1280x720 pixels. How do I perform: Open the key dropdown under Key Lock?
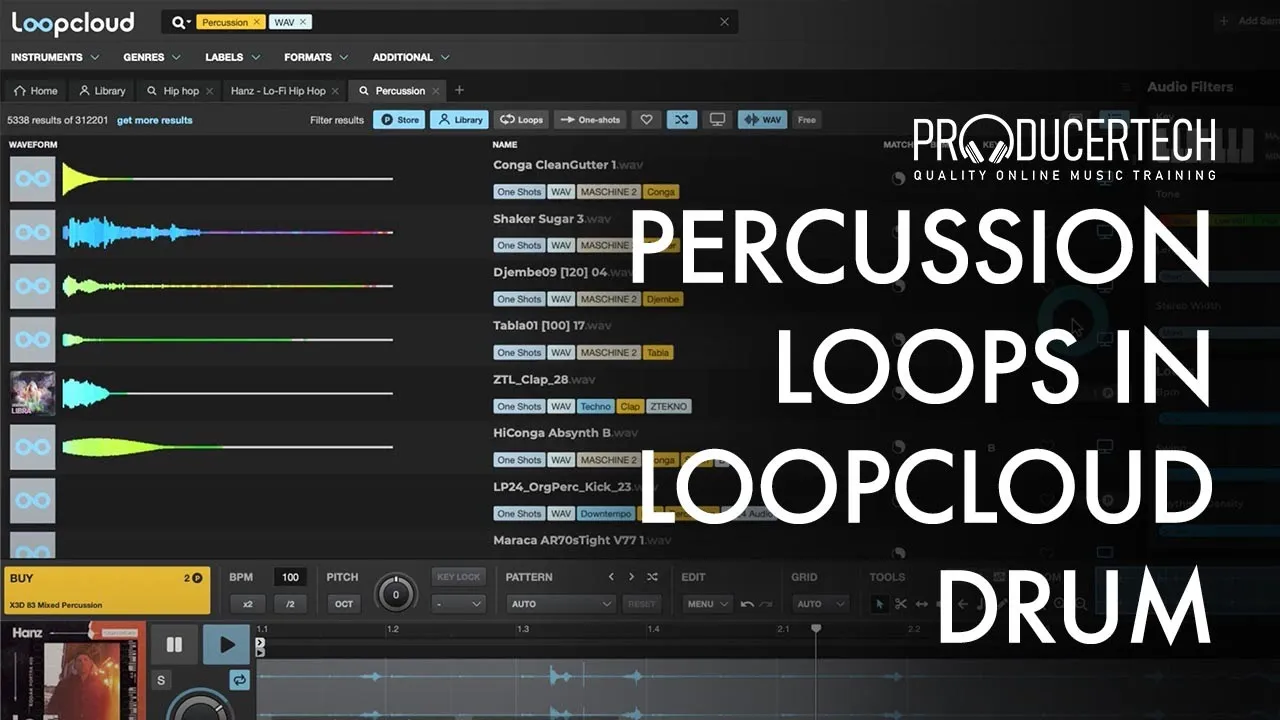point(459,604)
